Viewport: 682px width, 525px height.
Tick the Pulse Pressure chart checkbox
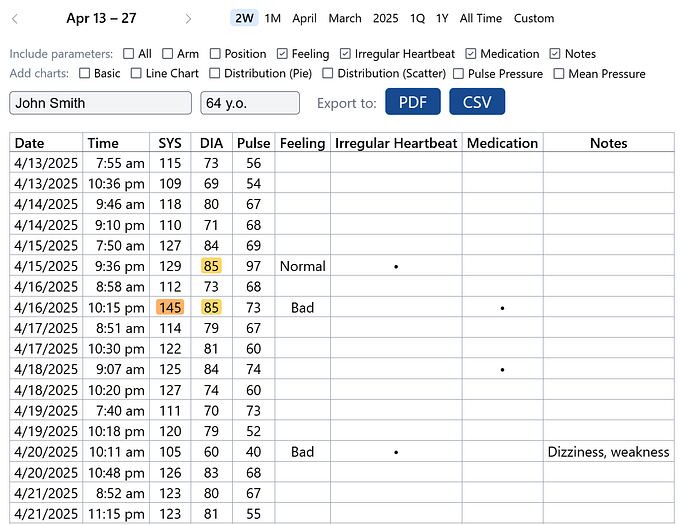458,73
